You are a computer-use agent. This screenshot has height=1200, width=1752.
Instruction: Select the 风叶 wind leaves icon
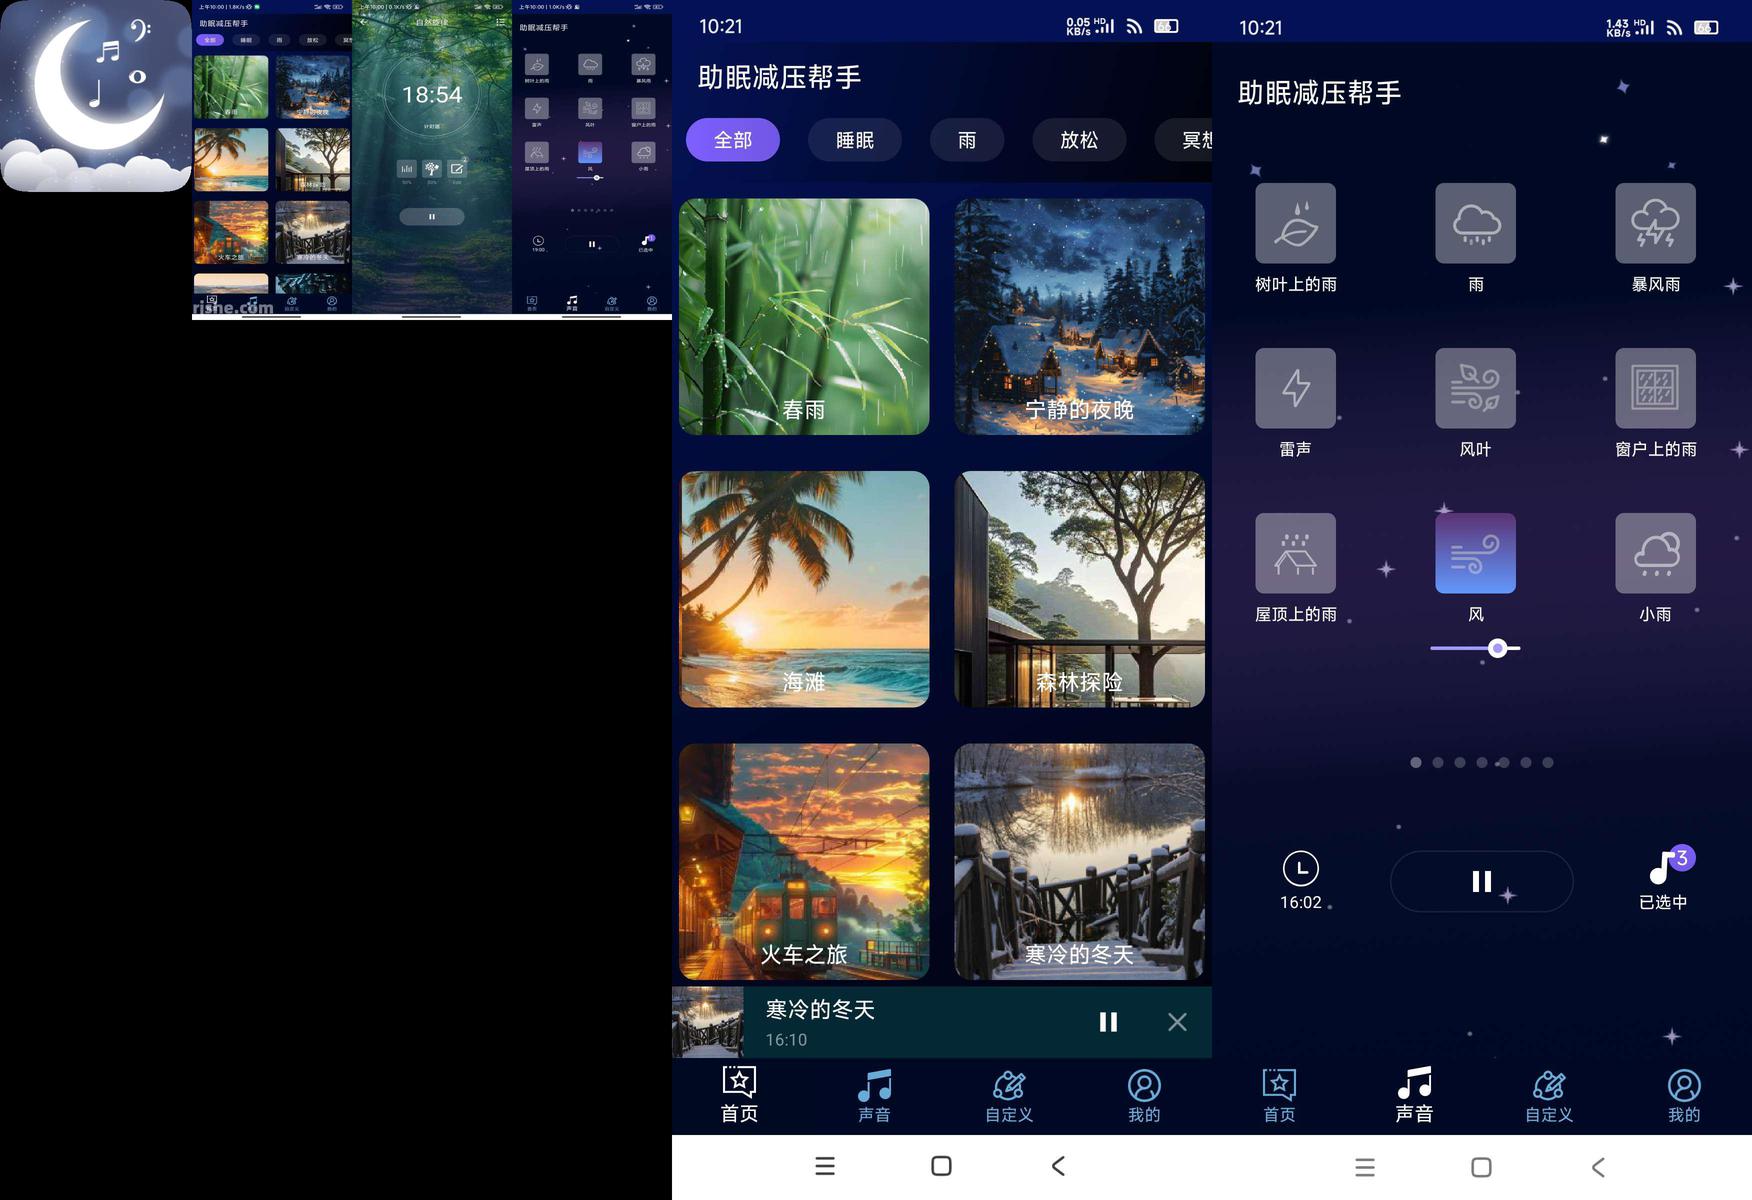click(x=1475, y=389)
